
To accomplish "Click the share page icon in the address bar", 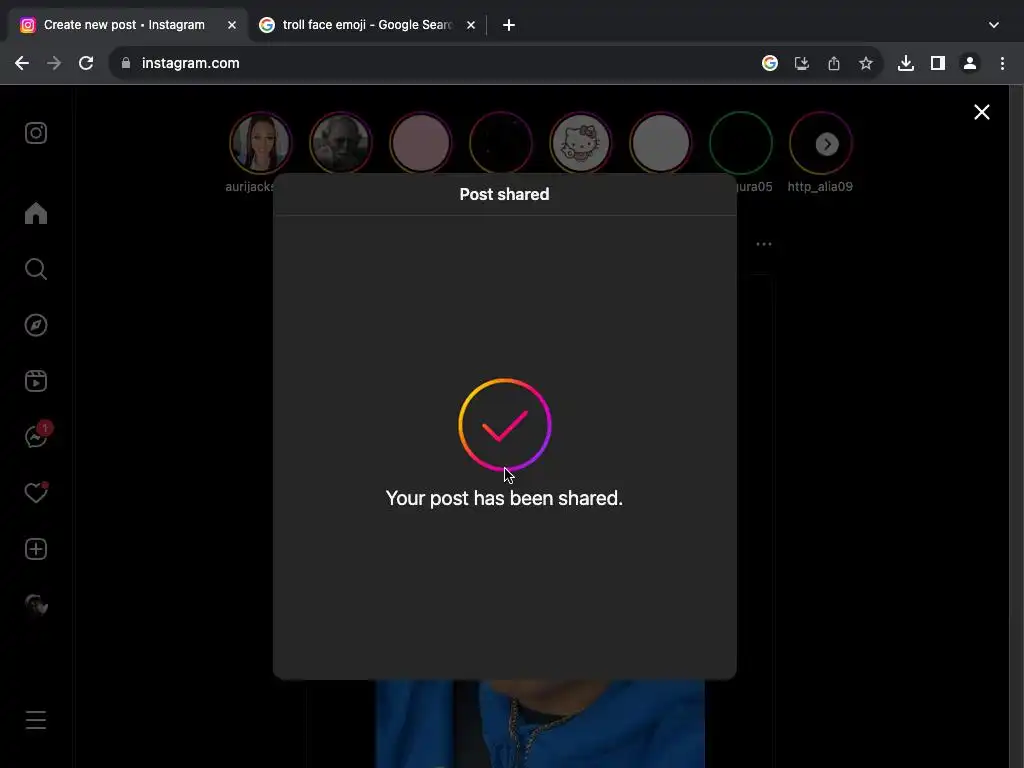I will click(833, 63).
